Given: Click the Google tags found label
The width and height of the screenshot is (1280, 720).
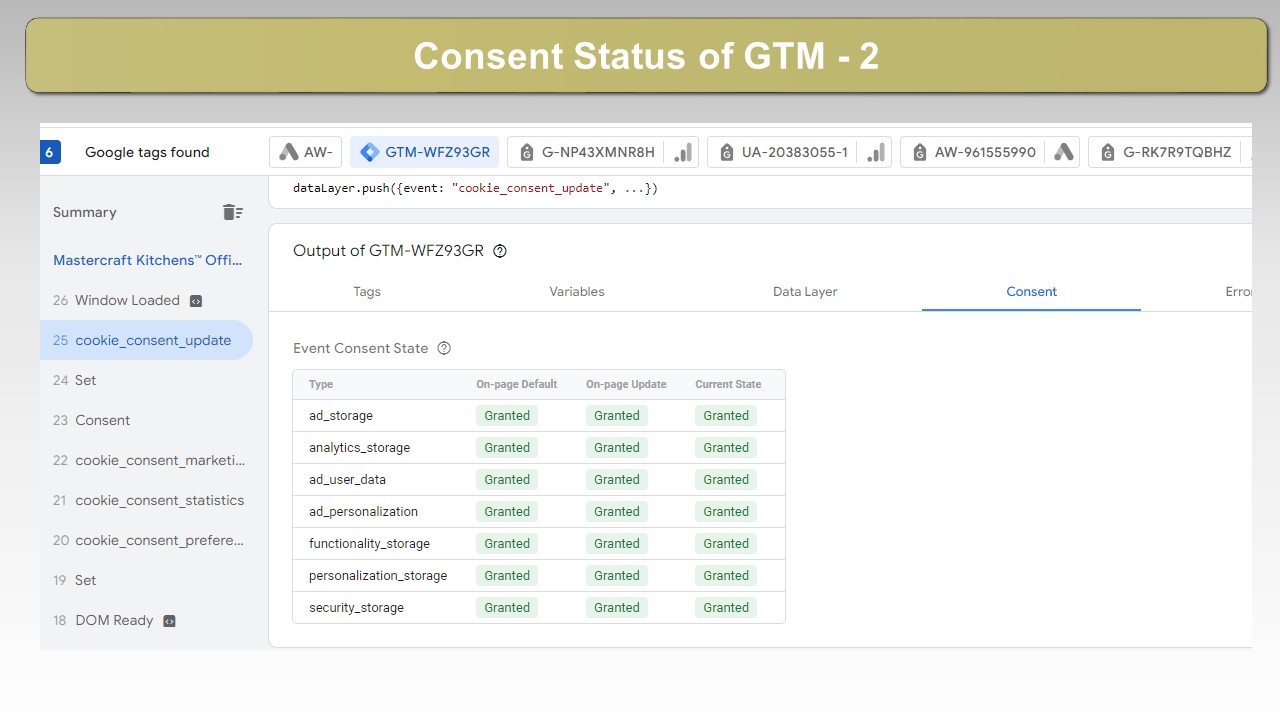Looking at the screenshot, I should pos(147,152).
